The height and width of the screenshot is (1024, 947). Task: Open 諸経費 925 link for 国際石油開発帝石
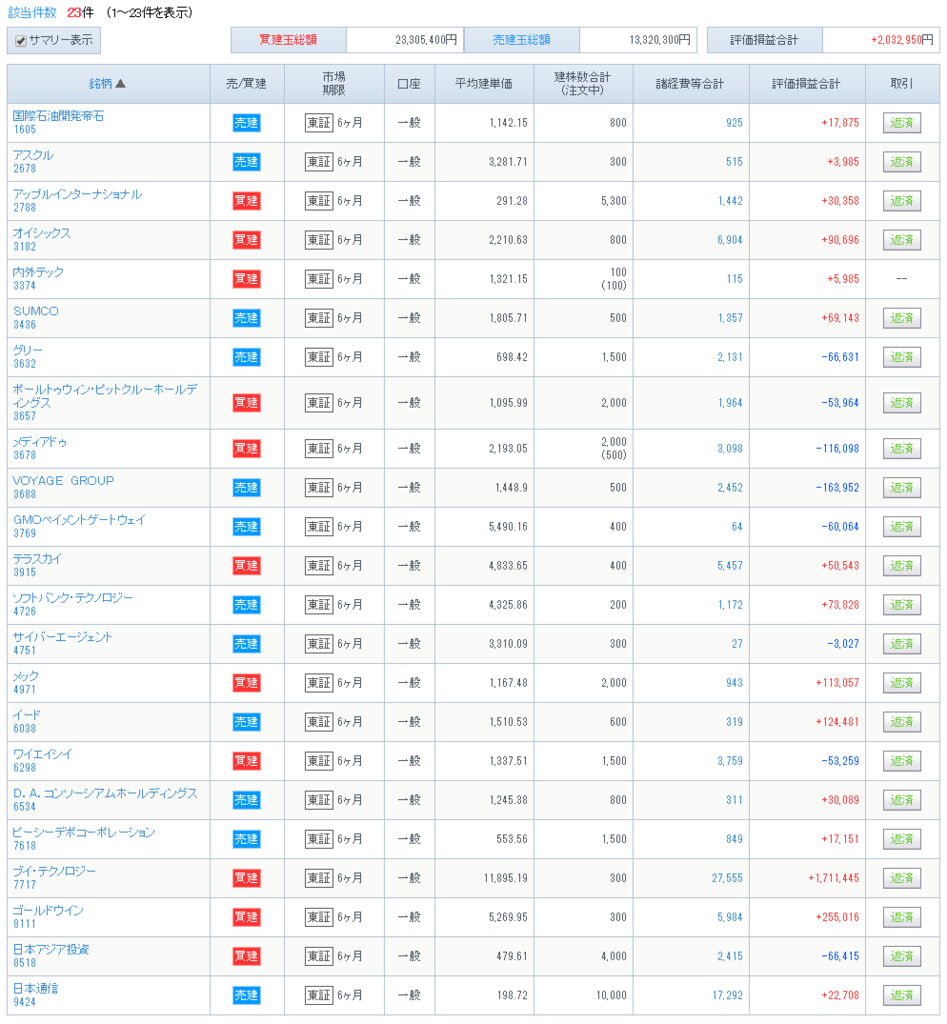coord(734,123)
